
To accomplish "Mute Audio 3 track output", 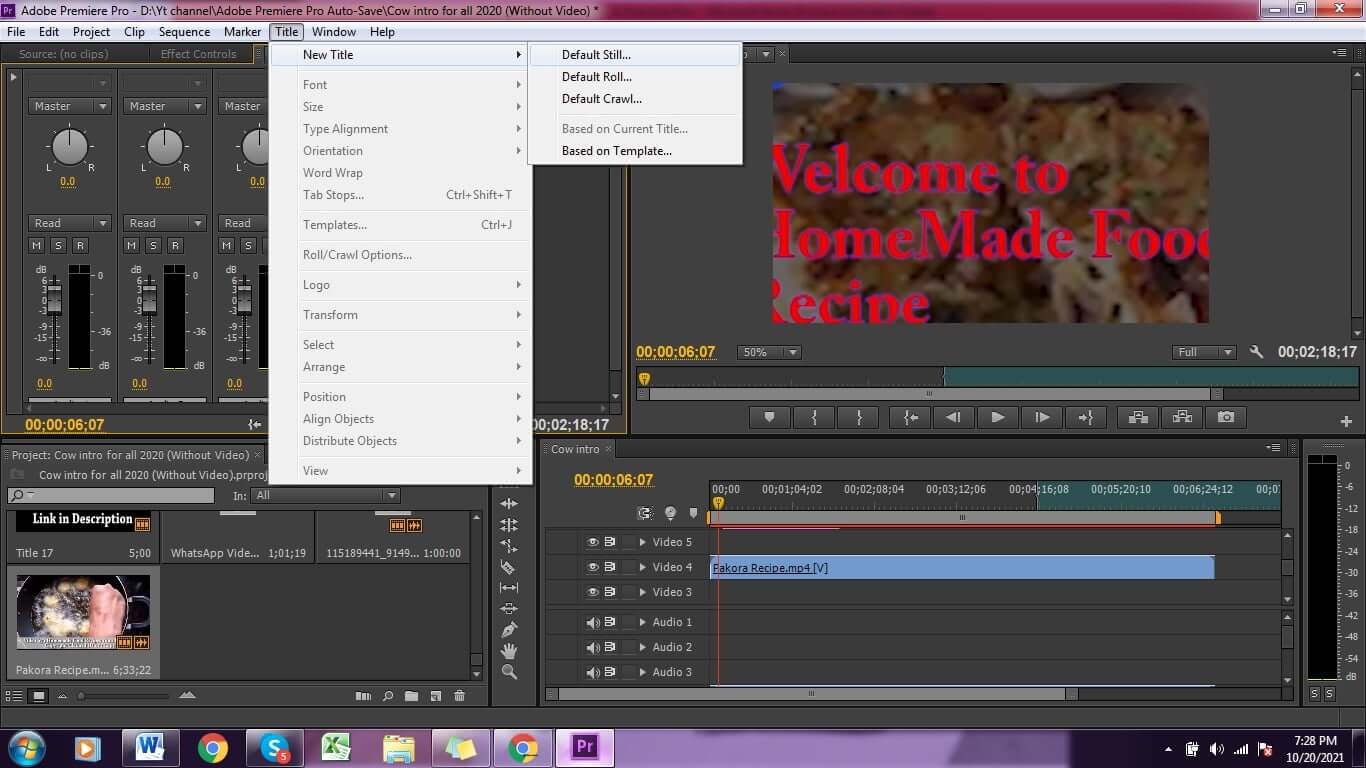I will tap(593, 672).
